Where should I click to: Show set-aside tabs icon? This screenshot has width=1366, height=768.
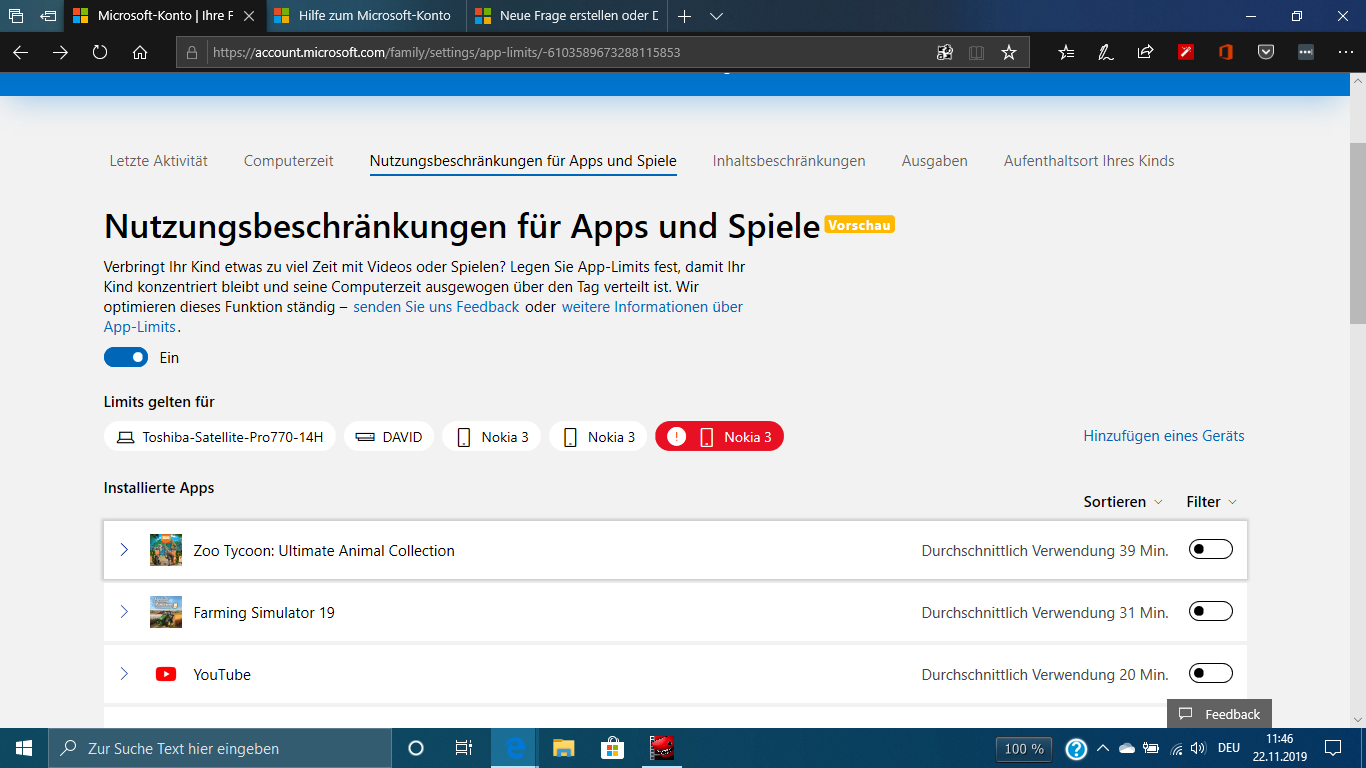pyautogui.click(x=16, y=16)
